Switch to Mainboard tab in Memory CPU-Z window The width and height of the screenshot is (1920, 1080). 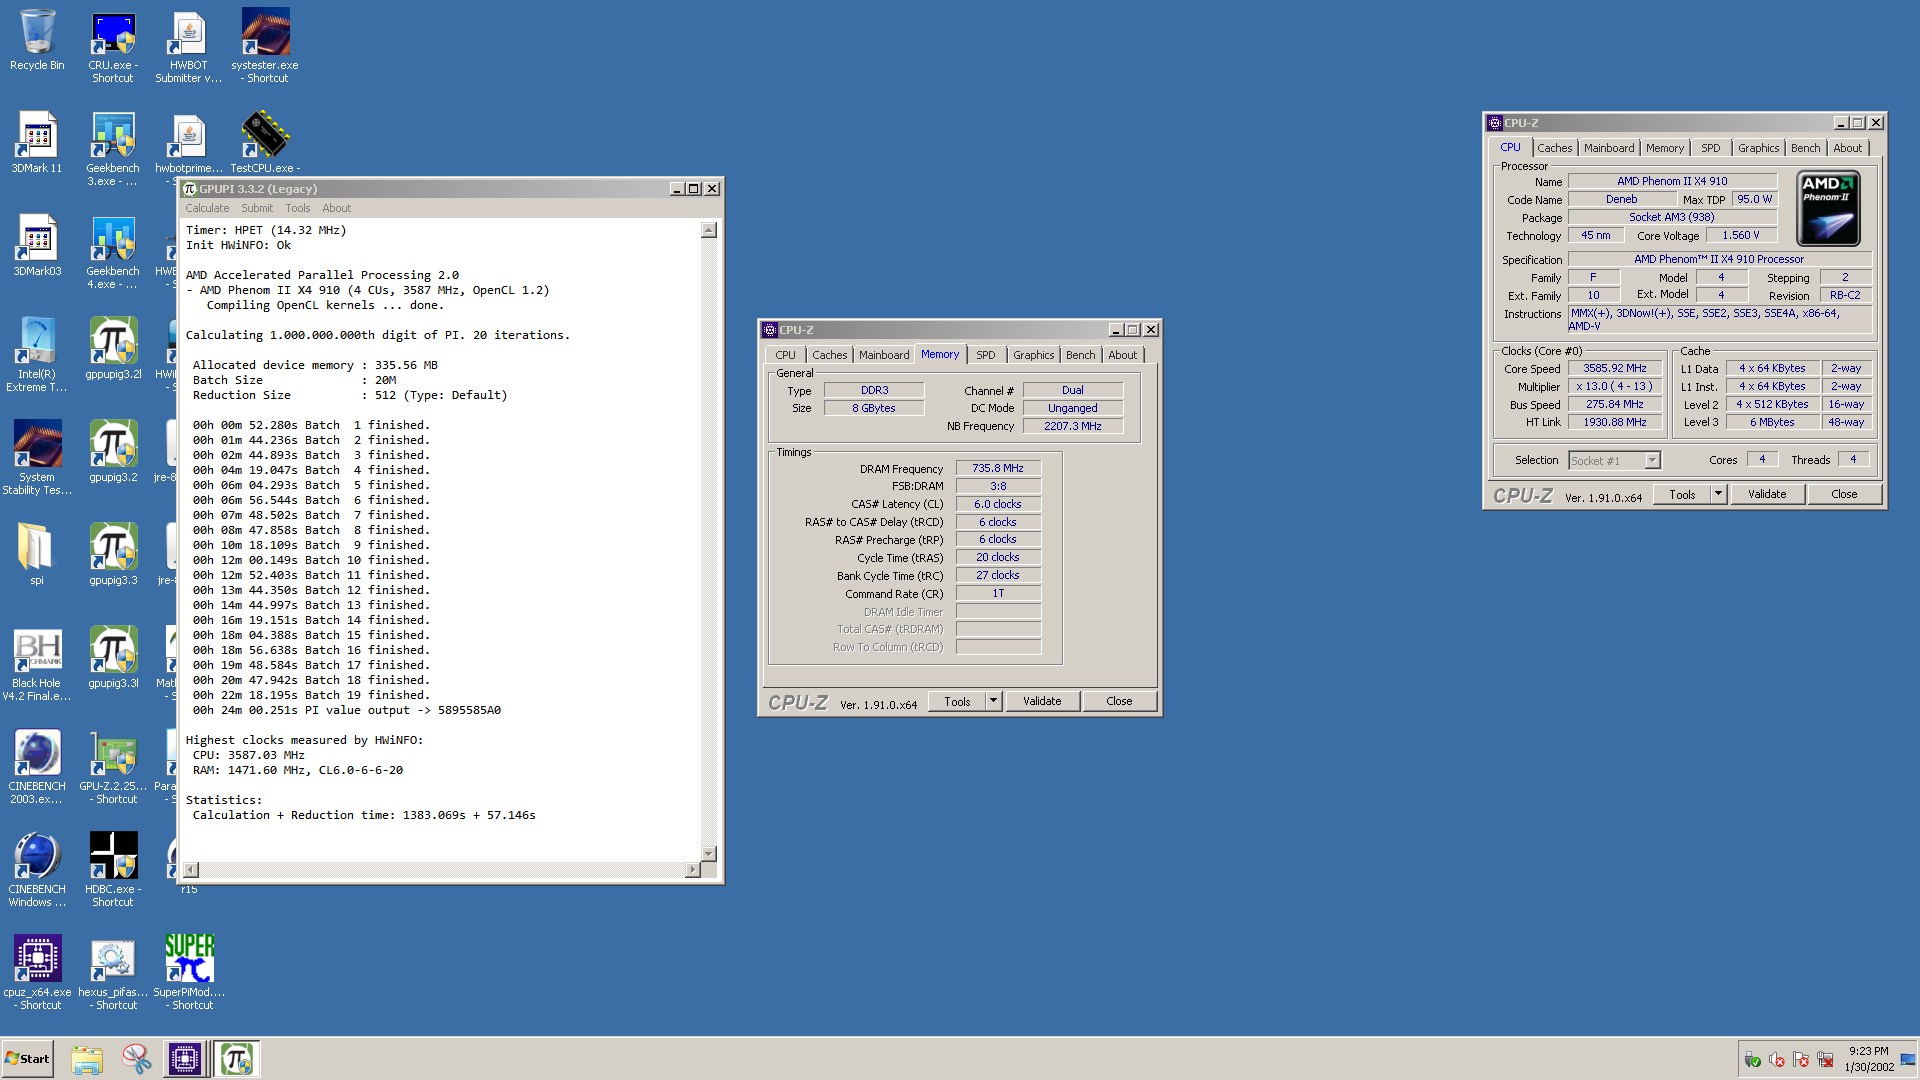coord(884,355)
